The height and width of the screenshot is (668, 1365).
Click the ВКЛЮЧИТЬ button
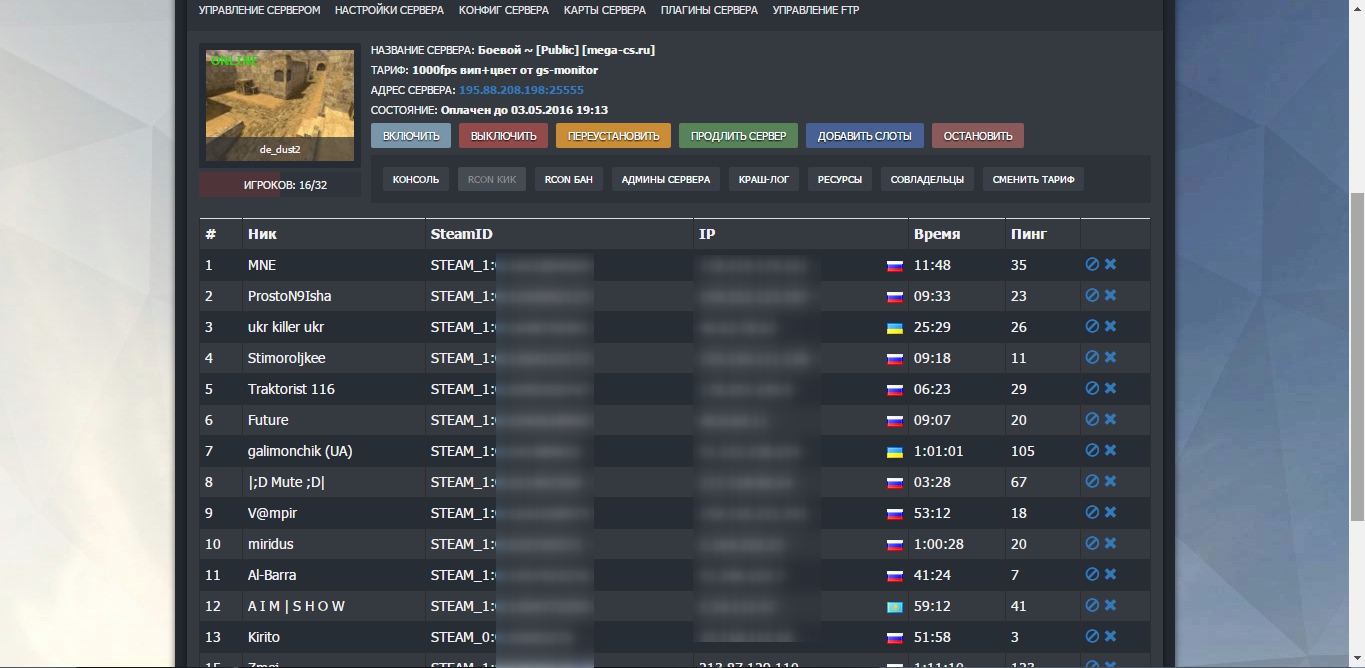point(411,136)
